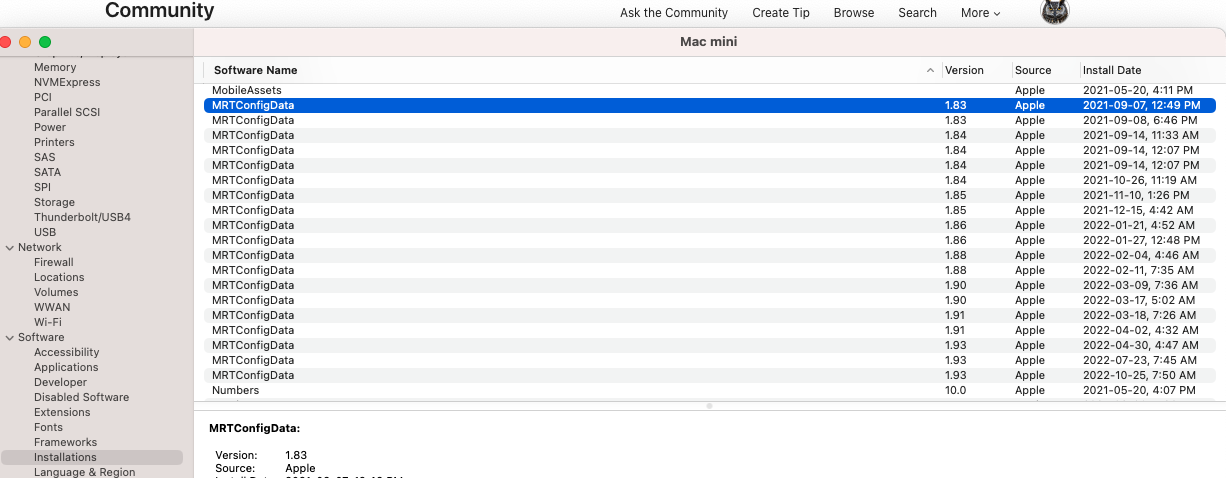The width and height of the screenshot is (1226, 478).
Task: Select Thunderbolt/USB4 in the sidebar
Action: pyautogui.click(x=82, y=217)
